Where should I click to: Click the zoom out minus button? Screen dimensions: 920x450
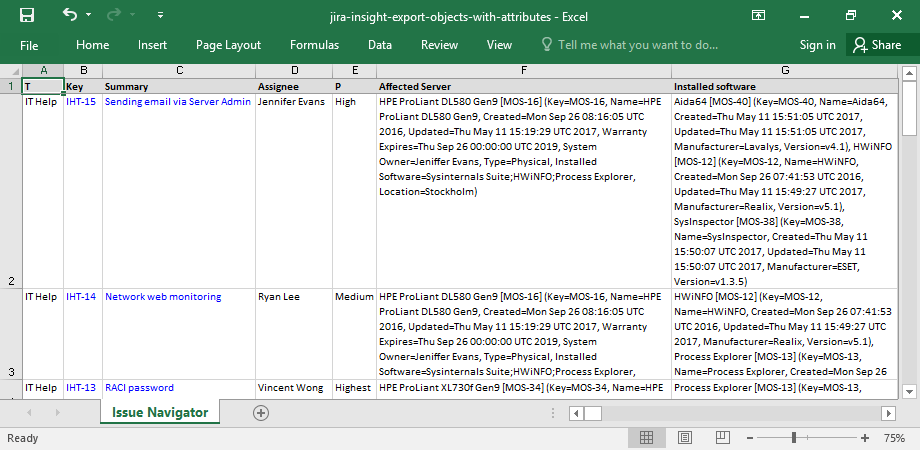[750, 438]
